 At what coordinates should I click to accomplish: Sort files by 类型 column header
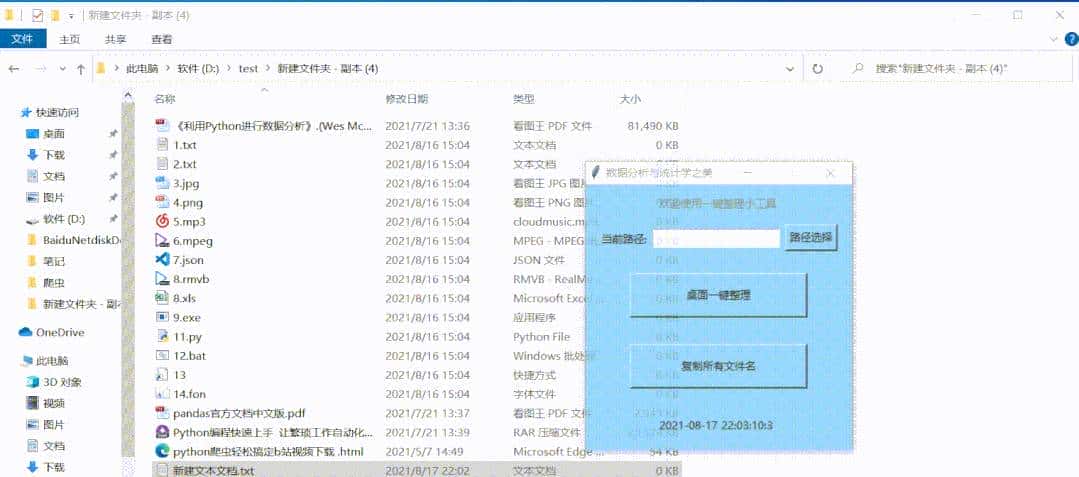(524, 99)
